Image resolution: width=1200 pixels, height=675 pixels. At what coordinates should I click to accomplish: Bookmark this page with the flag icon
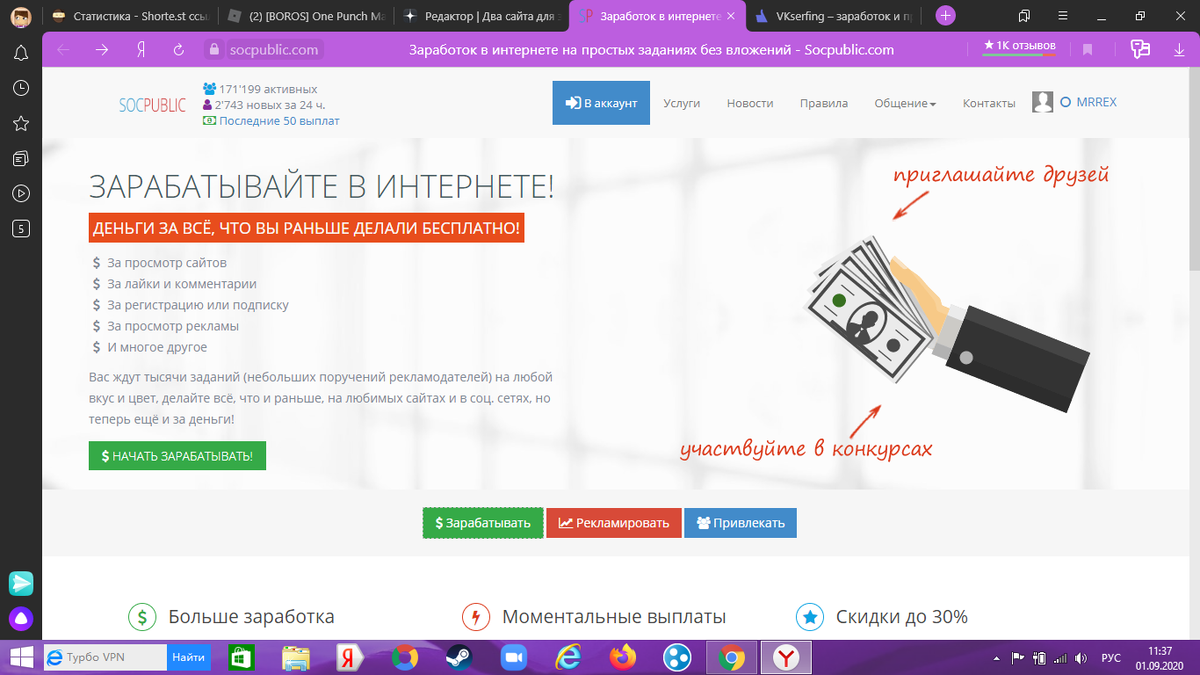pyautogui.click(x=1088, y=49)
